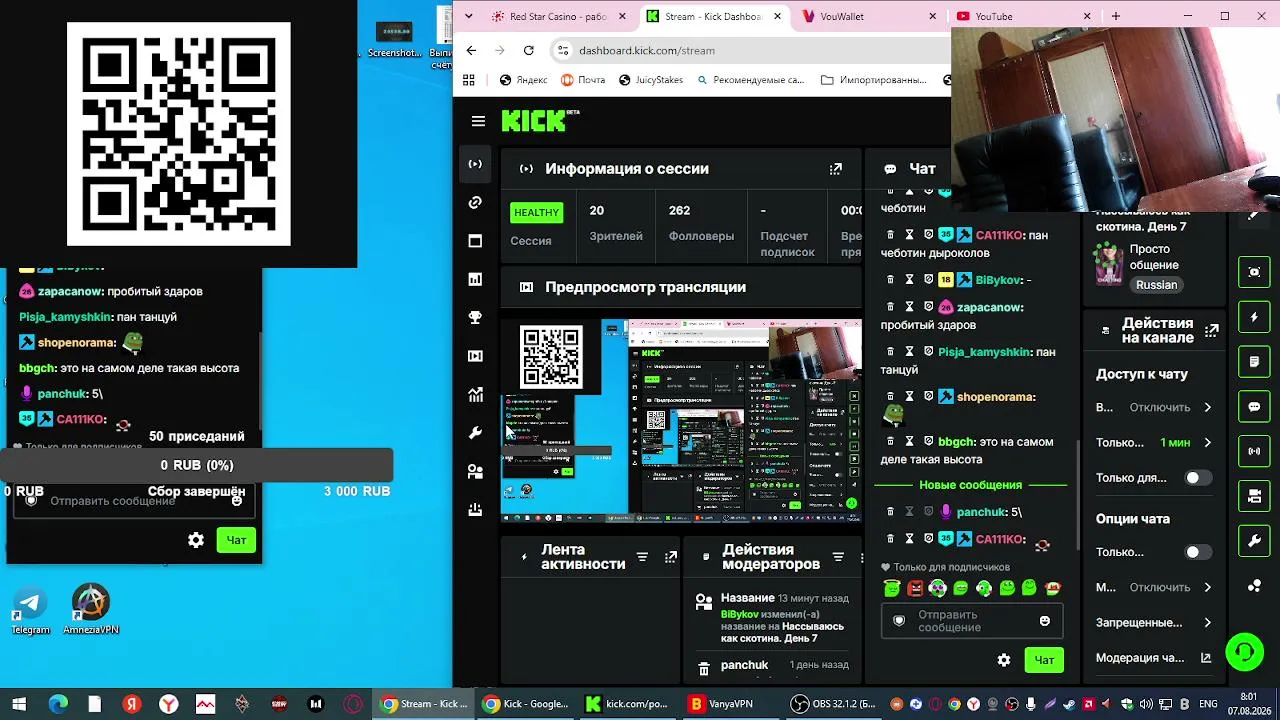Click the message input in dashboard chat
The image size is (1280, 720).
coord(971,621)
